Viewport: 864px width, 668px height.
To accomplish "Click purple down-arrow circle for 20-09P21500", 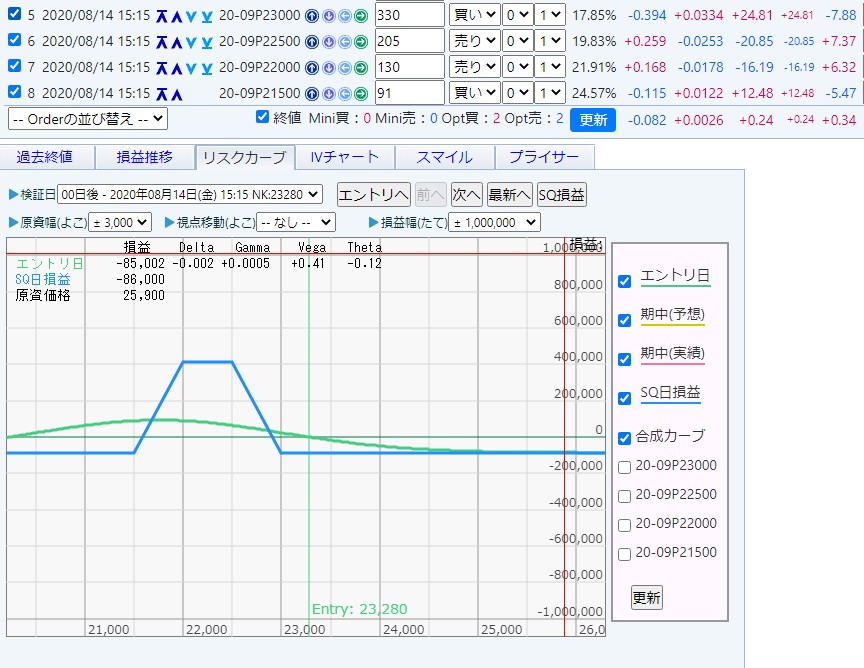I will 328,94.
